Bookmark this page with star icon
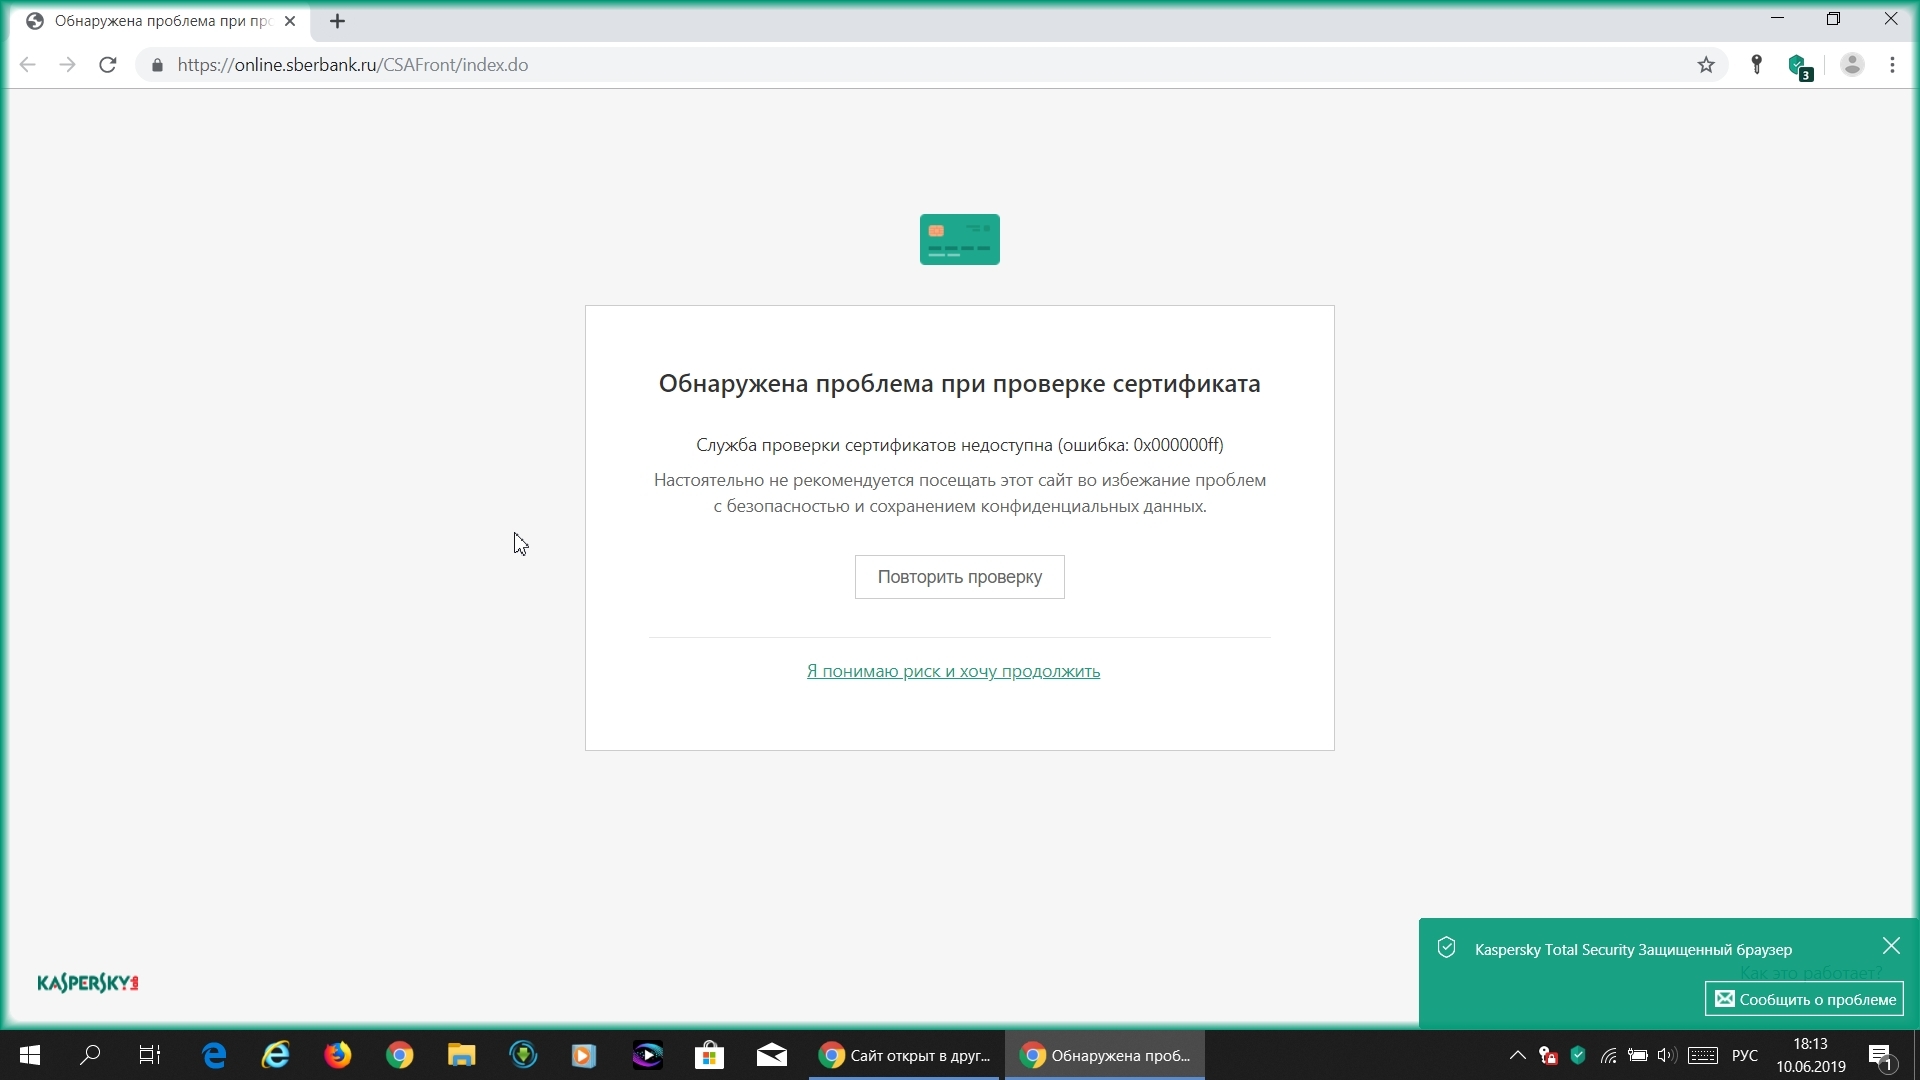This screenshot has width=1920, height=1080. coord(1706,65)
